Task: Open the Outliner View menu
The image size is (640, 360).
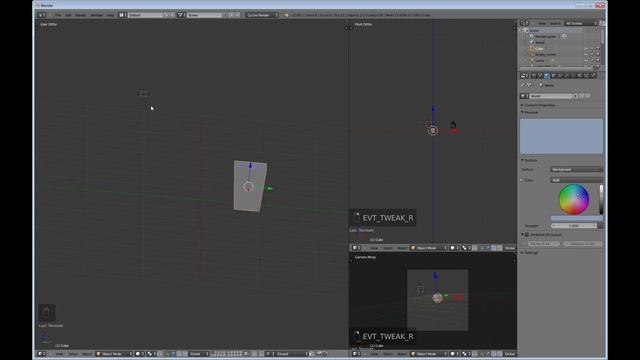Action: click(x=542, y=23)
